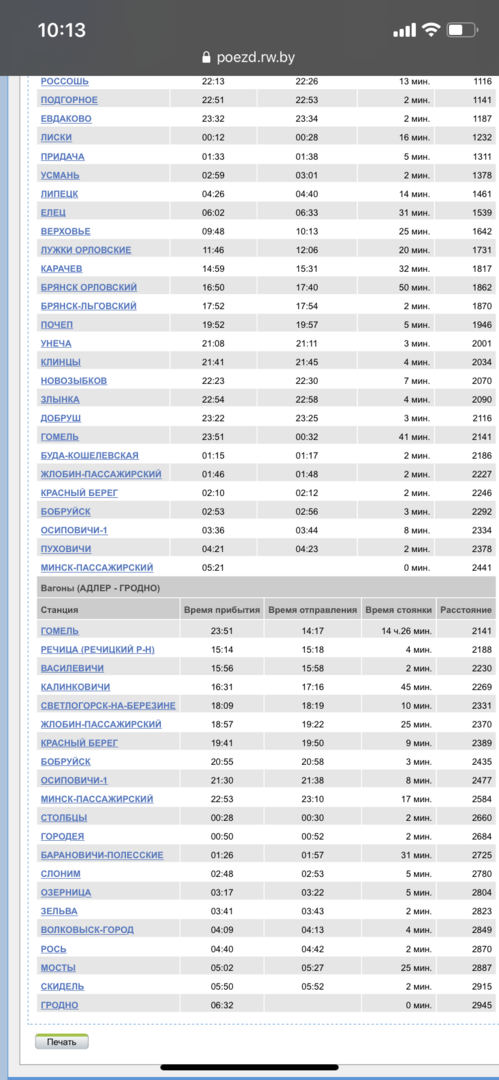Open the ЛУЖКИ ОРЛОВСКИЕ station link
499x1080 pixels.
[x=86, y=250]
